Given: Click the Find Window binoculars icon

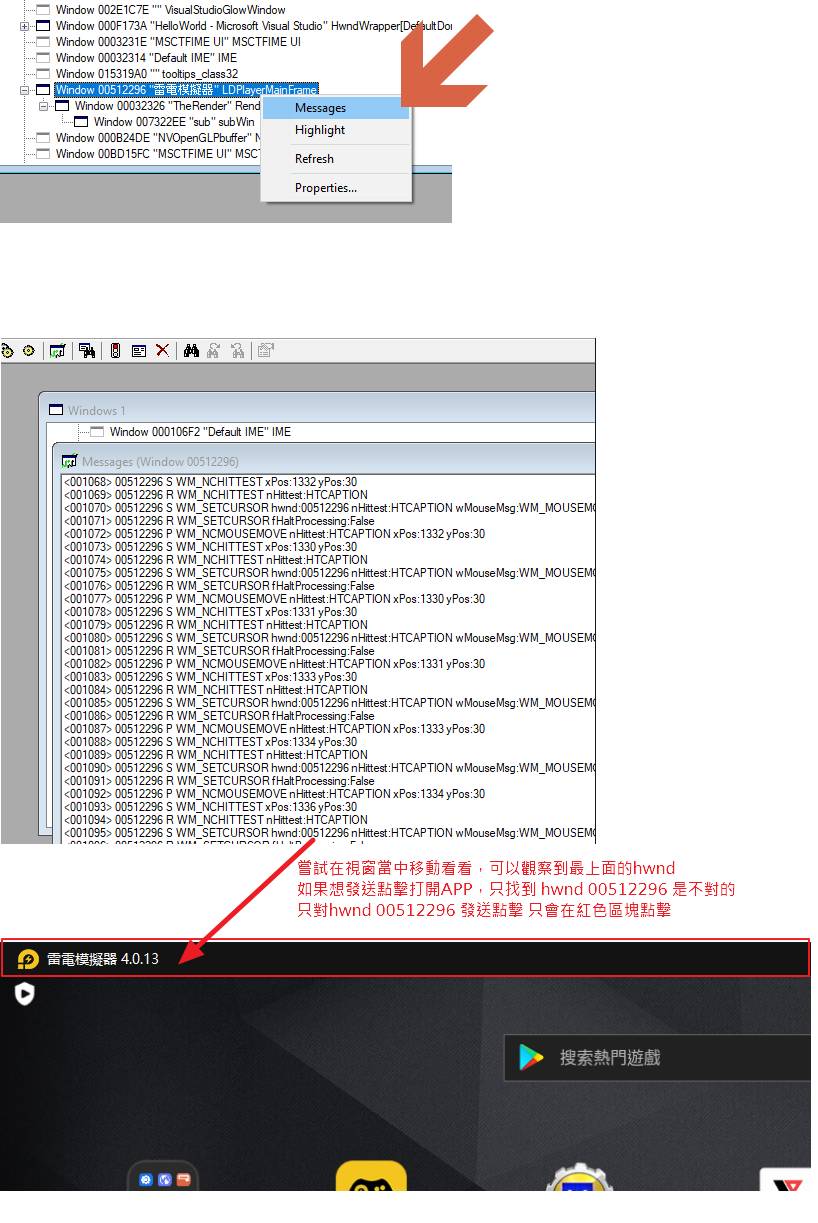Looking at the screenshot, I should click(190, 351).
